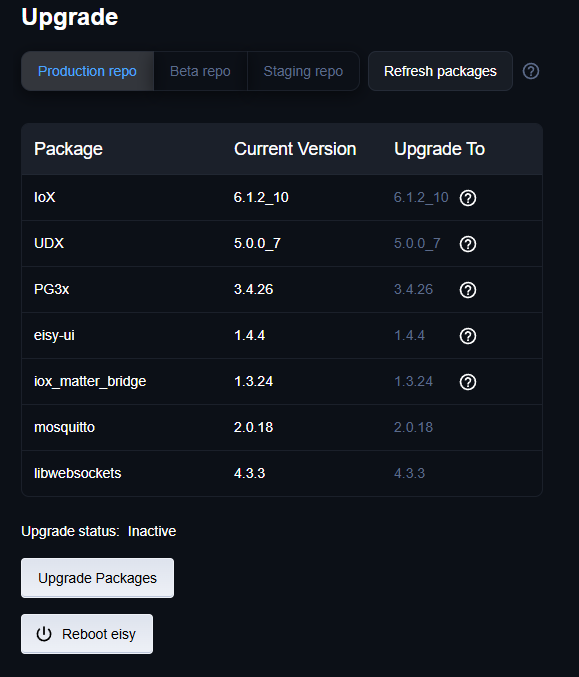
Task: Click the help icon in the PG3x row
Action: (468, 290)
